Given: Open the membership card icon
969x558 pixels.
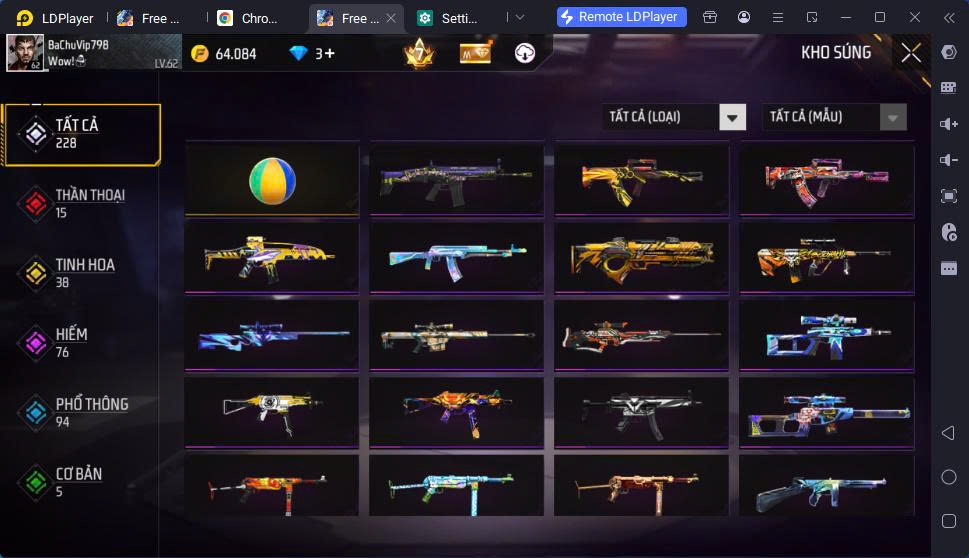Looking at the screenshot, I should 476,53.
